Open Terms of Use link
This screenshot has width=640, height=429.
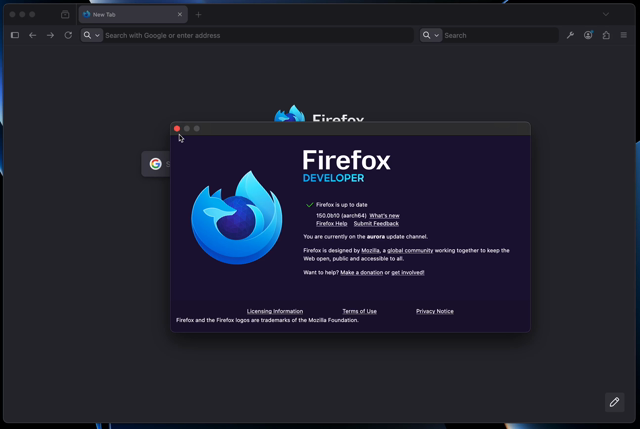pos(360,311)
